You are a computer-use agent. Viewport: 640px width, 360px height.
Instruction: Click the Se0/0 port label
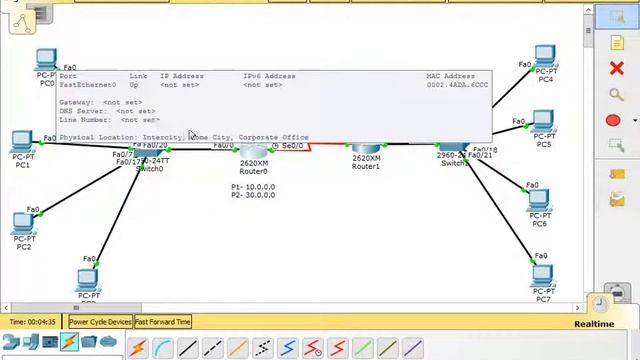tap(293, 146)
